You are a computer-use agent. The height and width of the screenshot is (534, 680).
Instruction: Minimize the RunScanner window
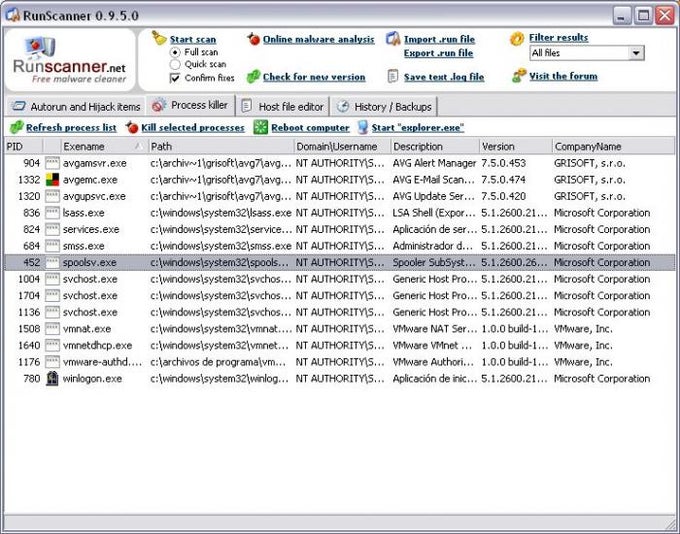621,16
